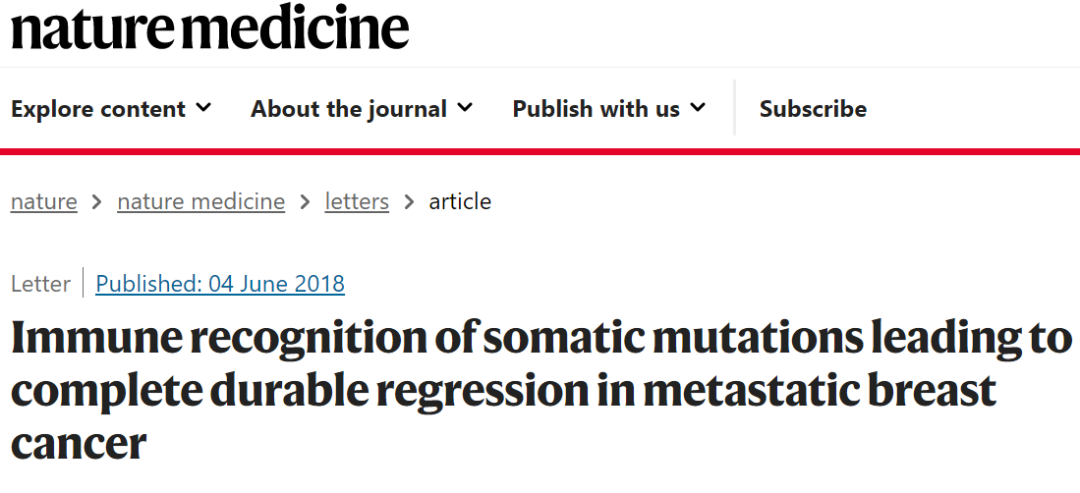Click the chevron separator before article breadcrumb

pos(409,202)
